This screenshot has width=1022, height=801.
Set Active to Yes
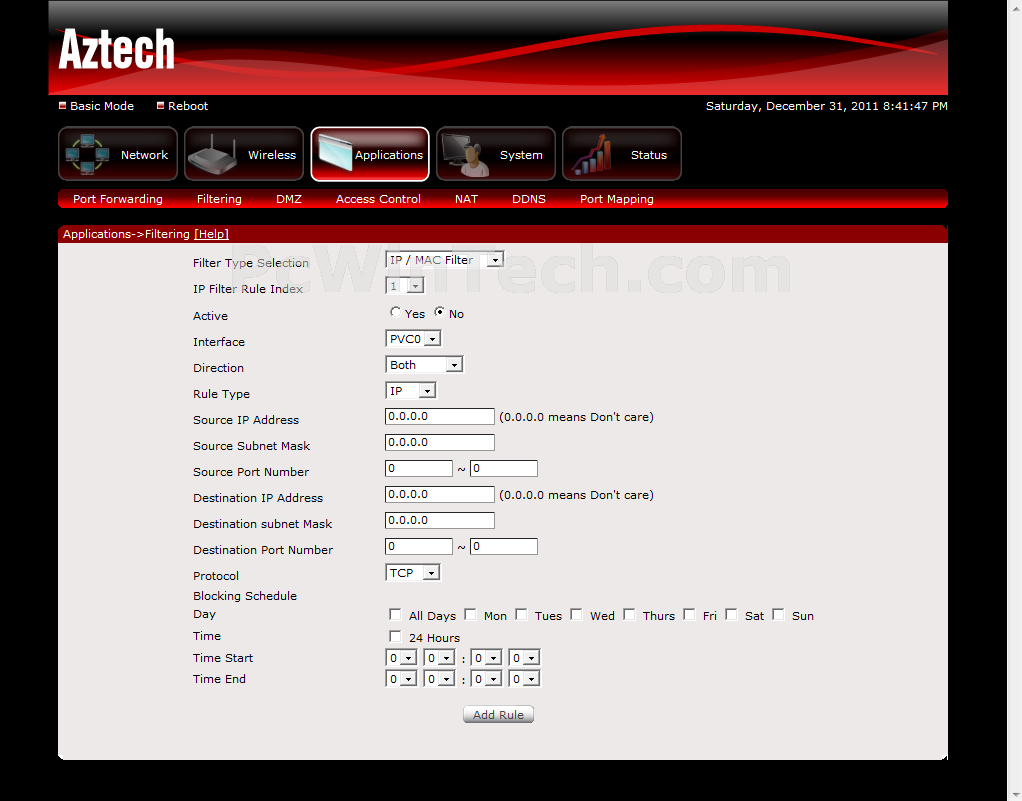395,312
